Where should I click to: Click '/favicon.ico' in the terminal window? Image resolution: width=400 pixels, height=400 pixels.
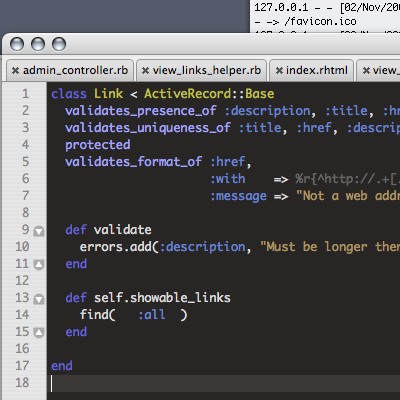pyautogui.click(x=320, y=22)
